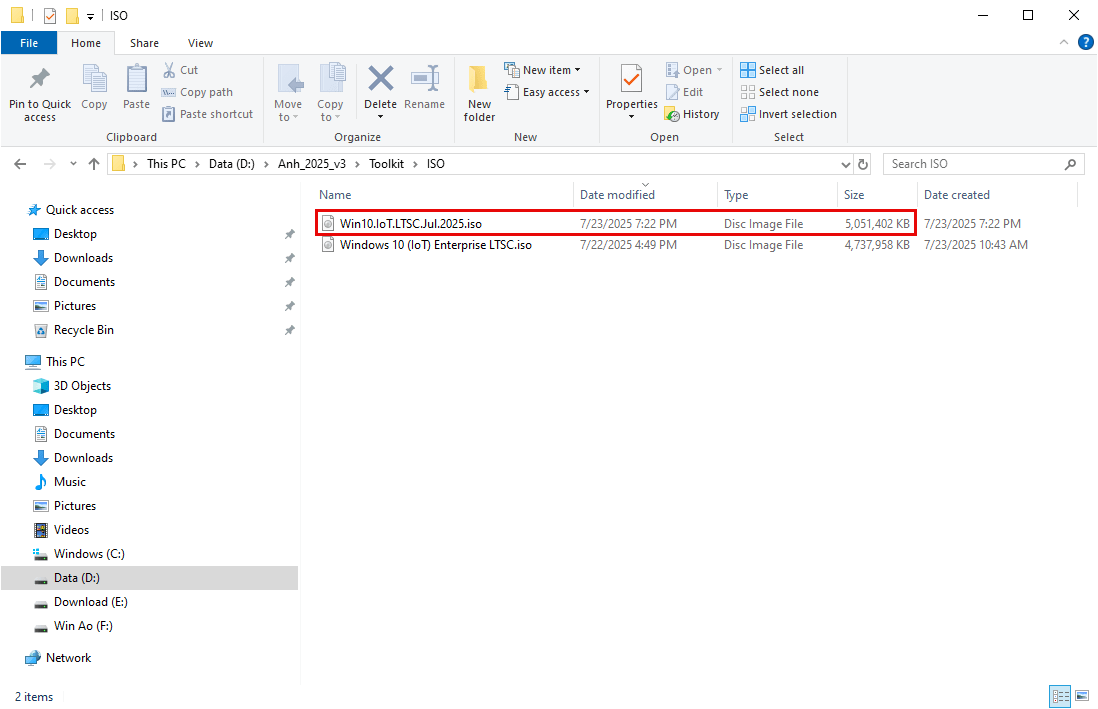Click the Edit ribbon command

click(684, 92)
